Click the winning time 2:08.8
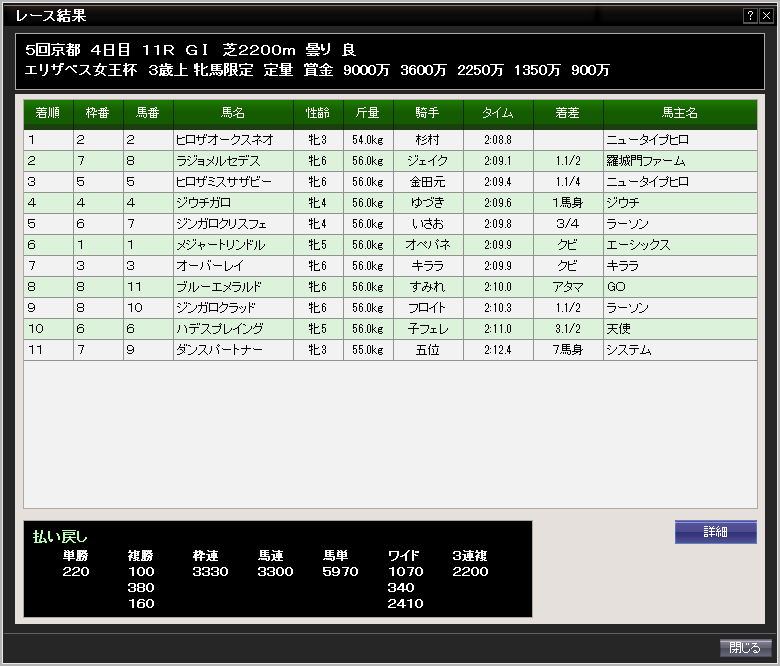 tap(498, 140)
